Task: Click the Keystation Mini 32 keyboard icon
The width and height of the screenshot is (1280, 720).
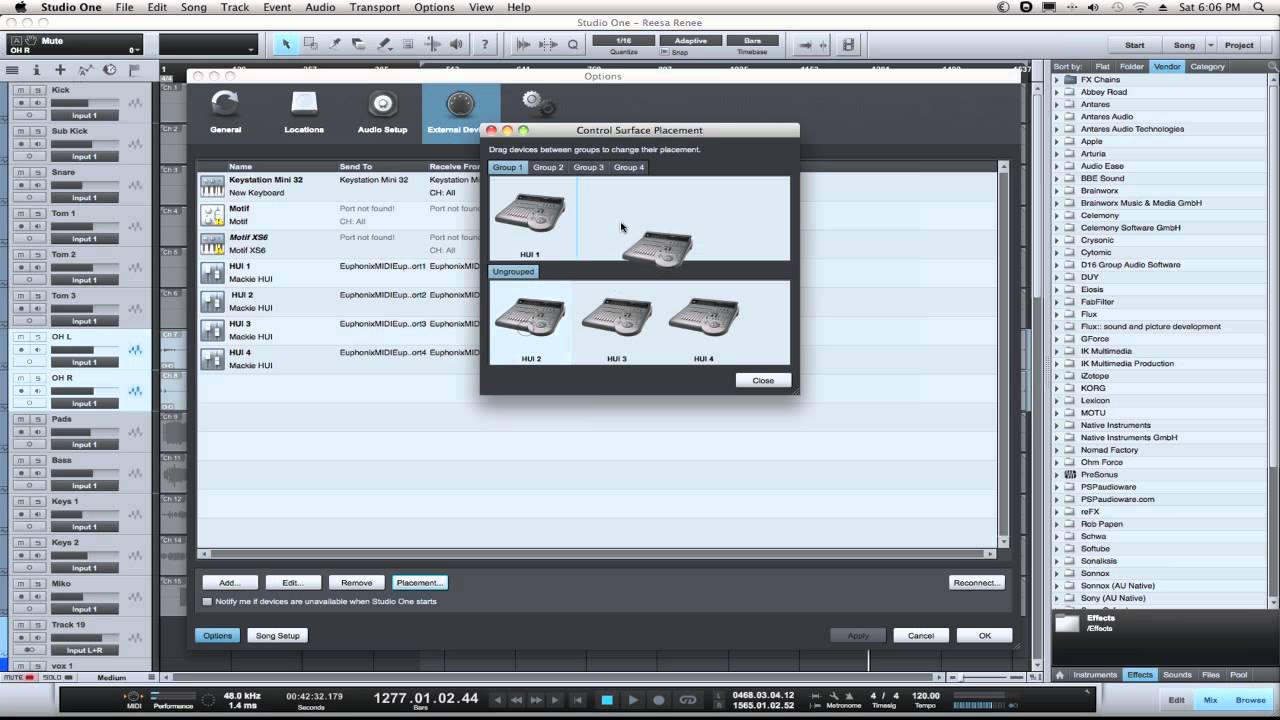Action: coord(212,186)
